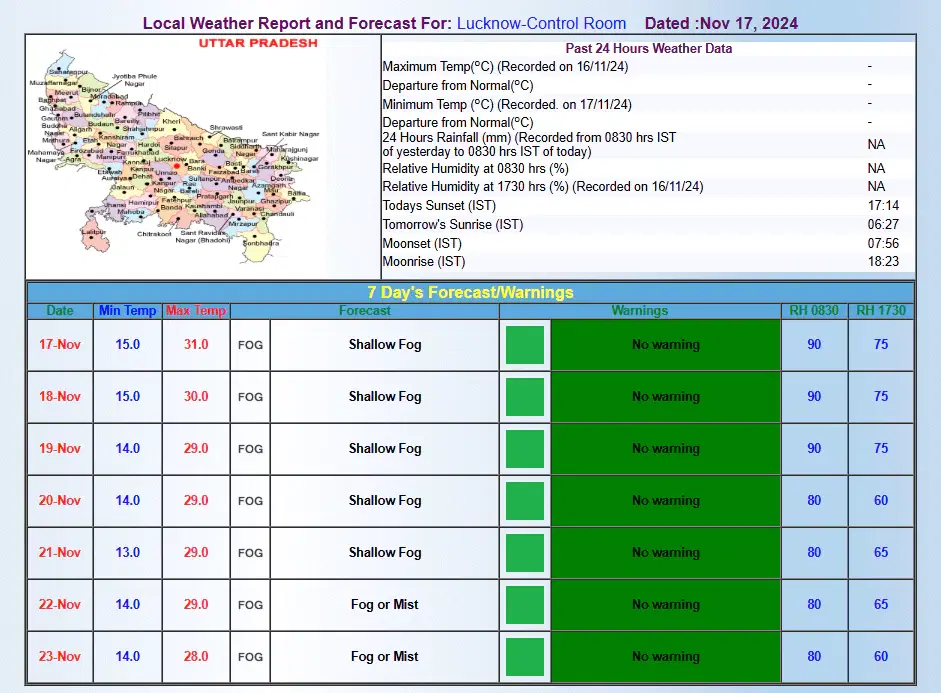Viewport: 941px width, 693px height.
Task: Click the FOG weather icon for 18-Nov
Action: (x=250, y=397)
